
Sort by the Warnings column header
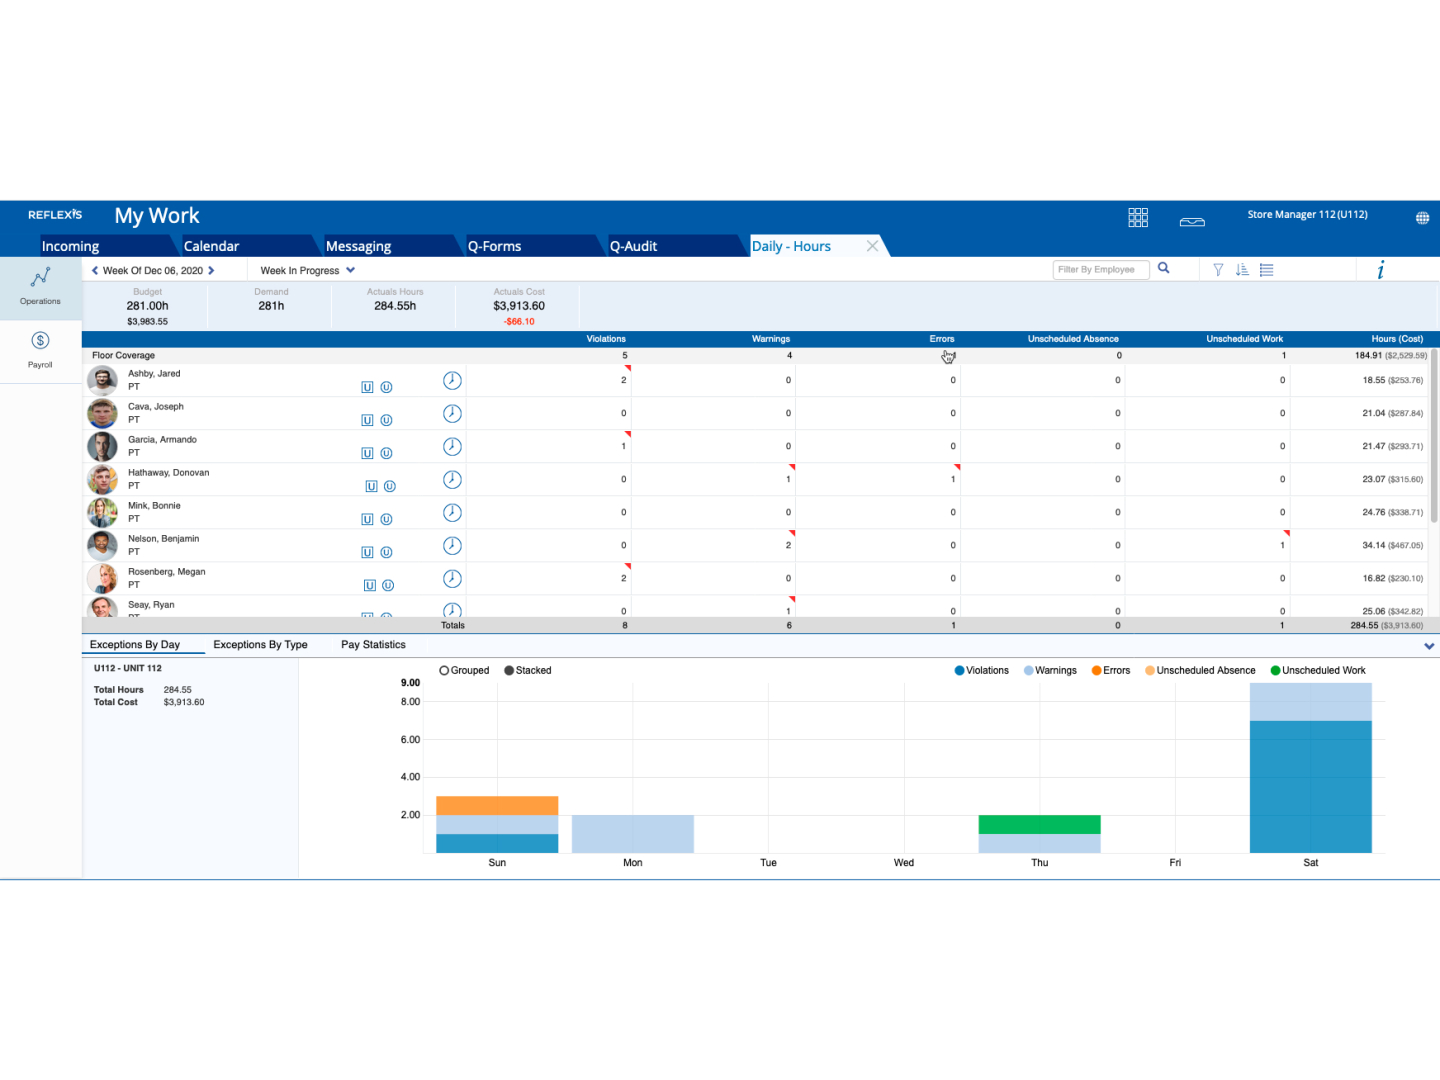[771, 339]
